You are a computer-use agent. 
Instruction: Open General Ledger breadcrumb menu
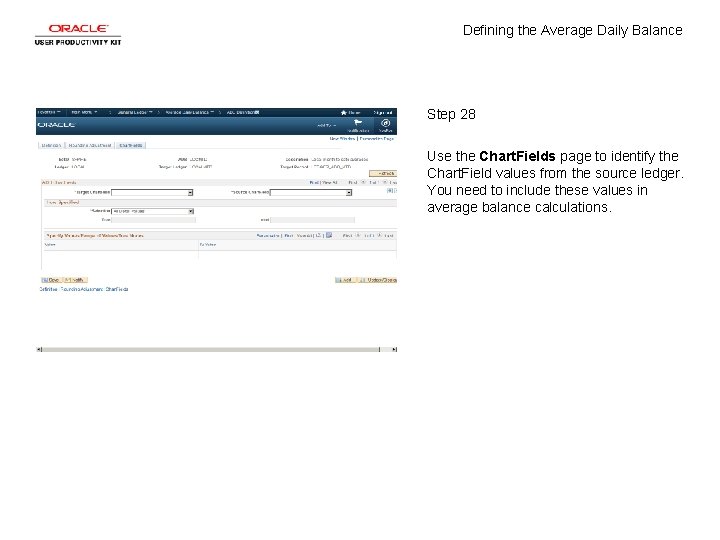click(135, 112)
